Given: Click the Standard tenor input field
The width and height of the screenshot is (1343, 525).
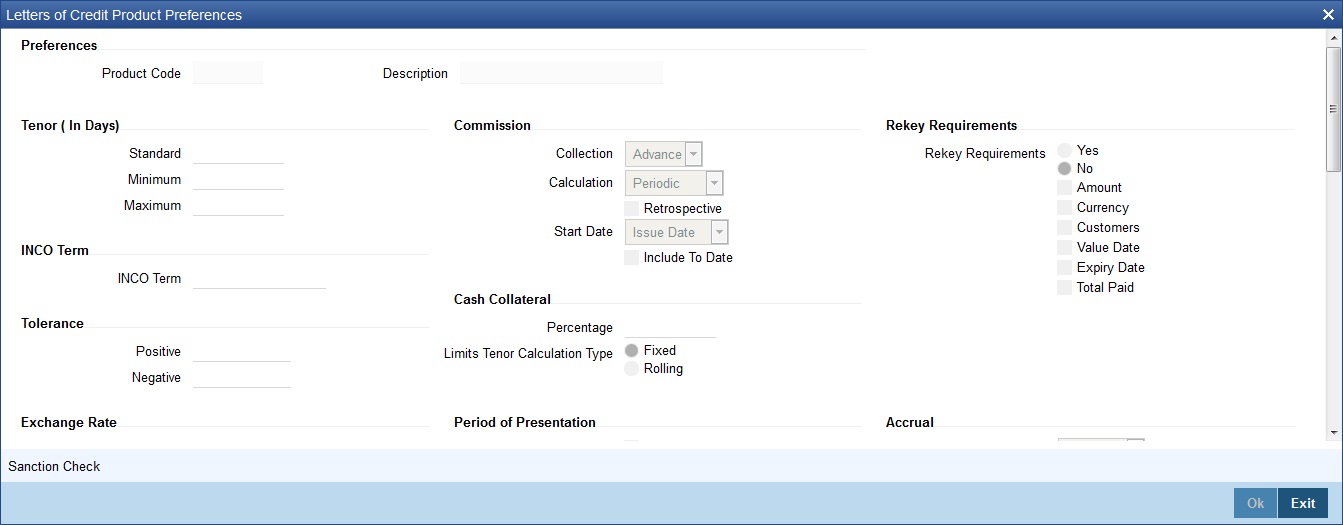Looking at the screenshot, I should tap(238, 153).
